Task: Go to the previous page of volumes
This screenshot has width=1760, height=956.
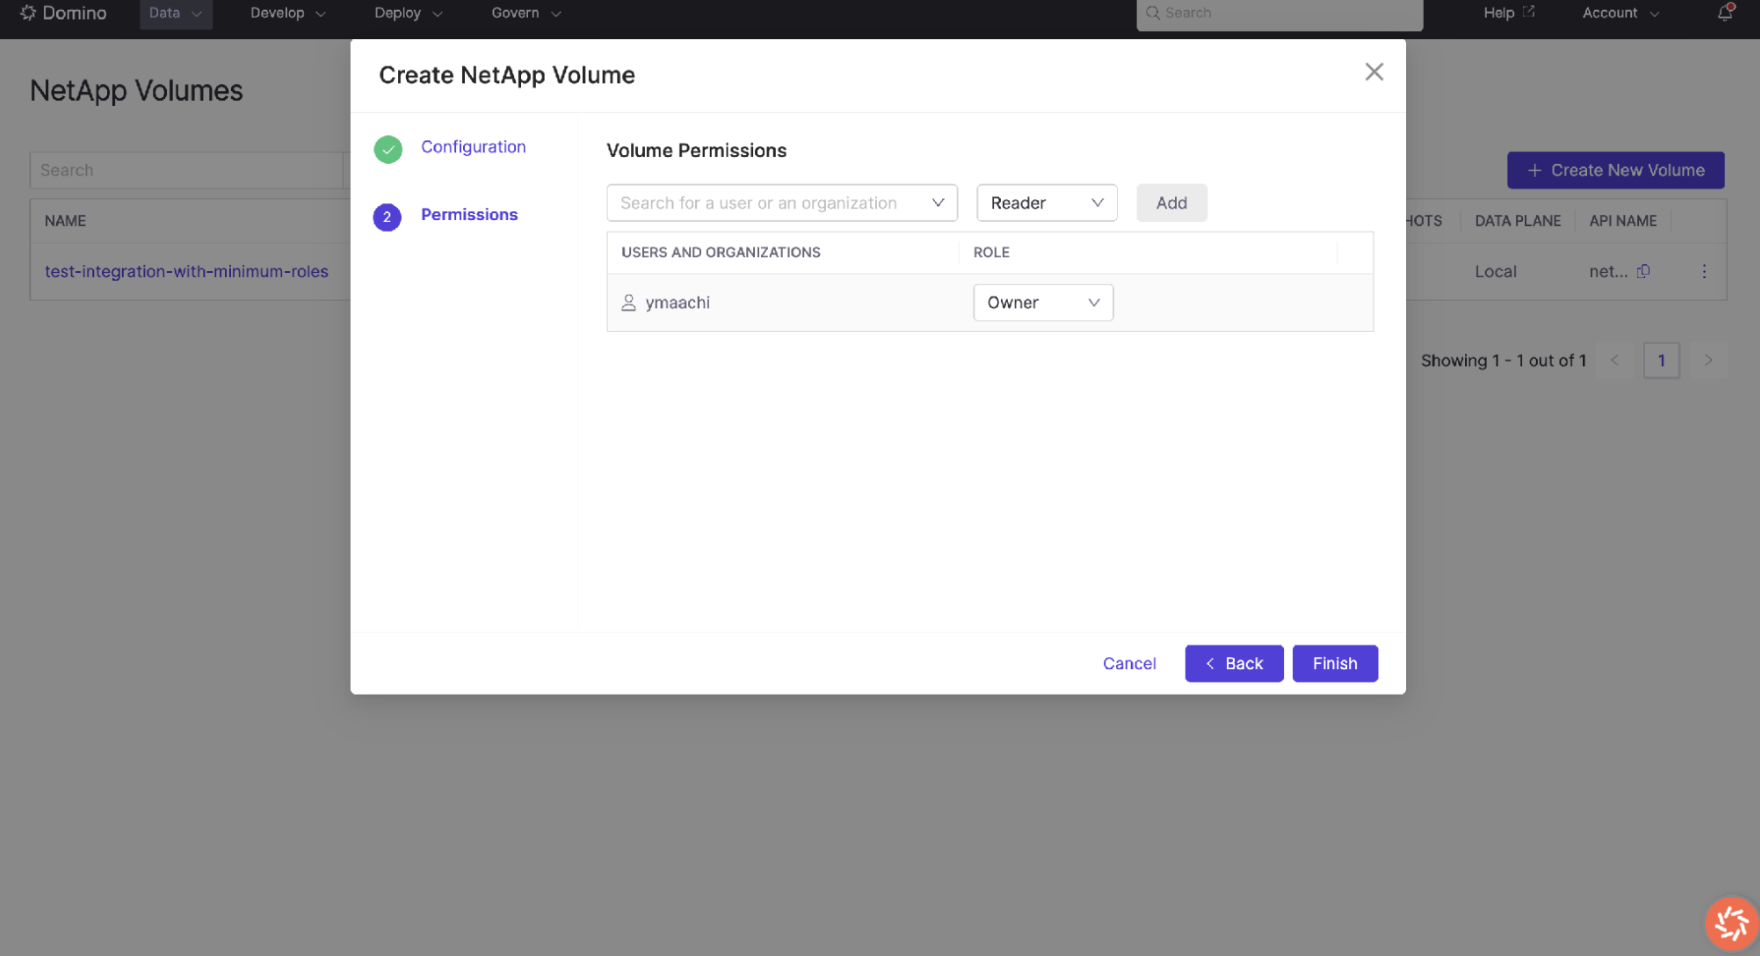Action: (1614, 360)
